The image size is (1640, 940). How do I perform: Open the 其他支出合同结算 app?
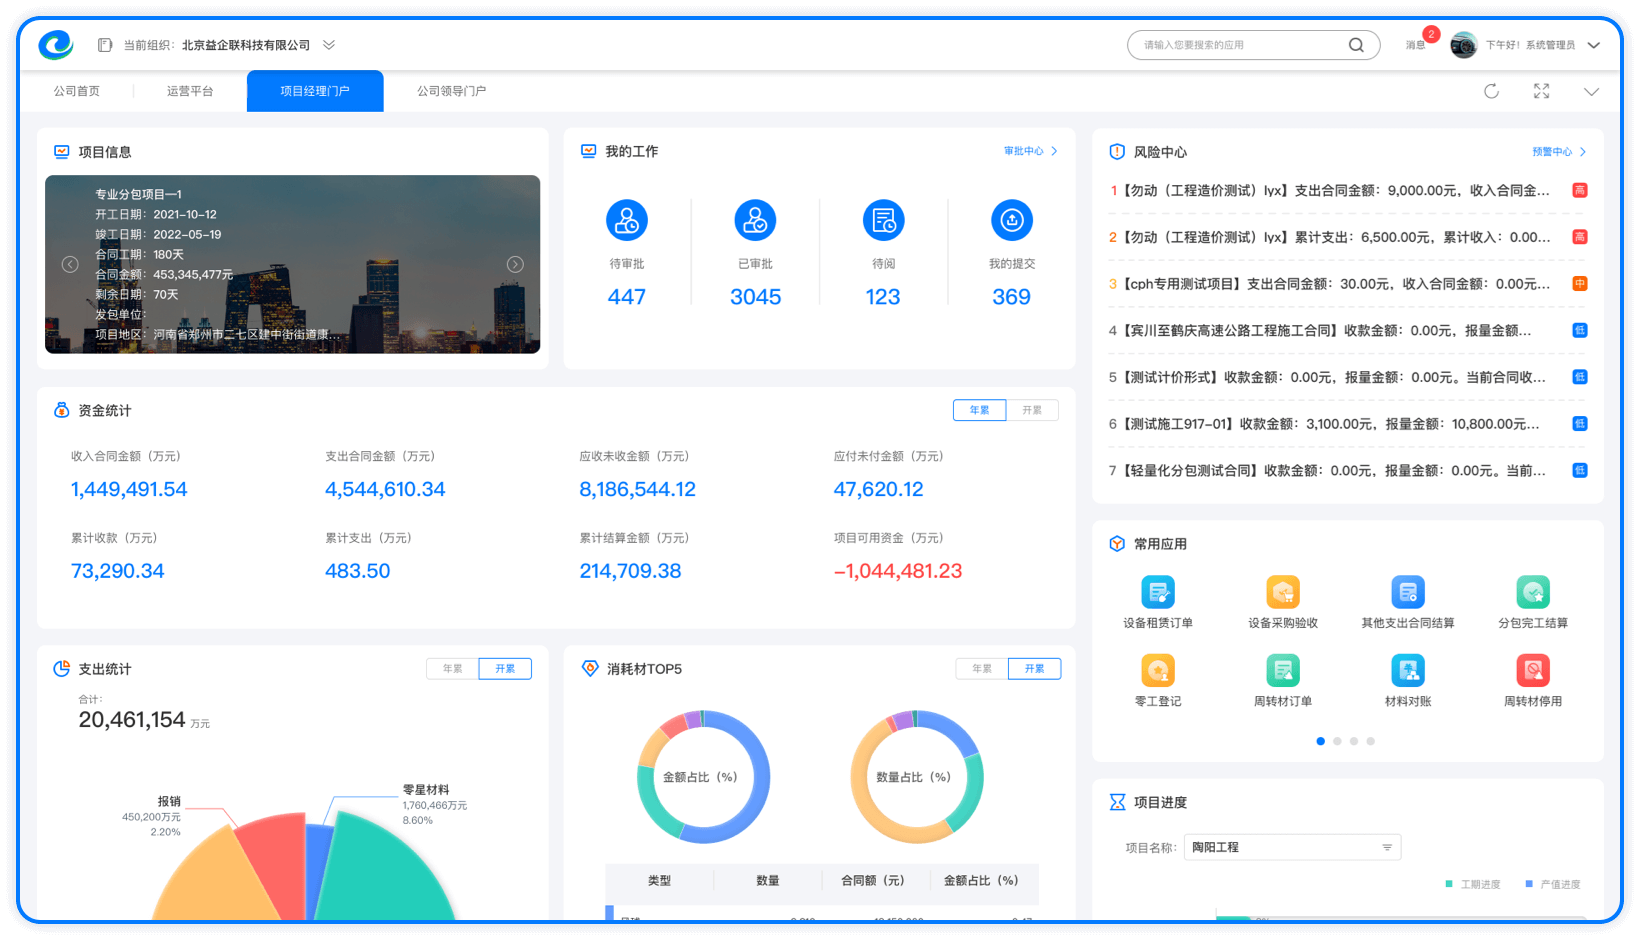coord(1408,603)
